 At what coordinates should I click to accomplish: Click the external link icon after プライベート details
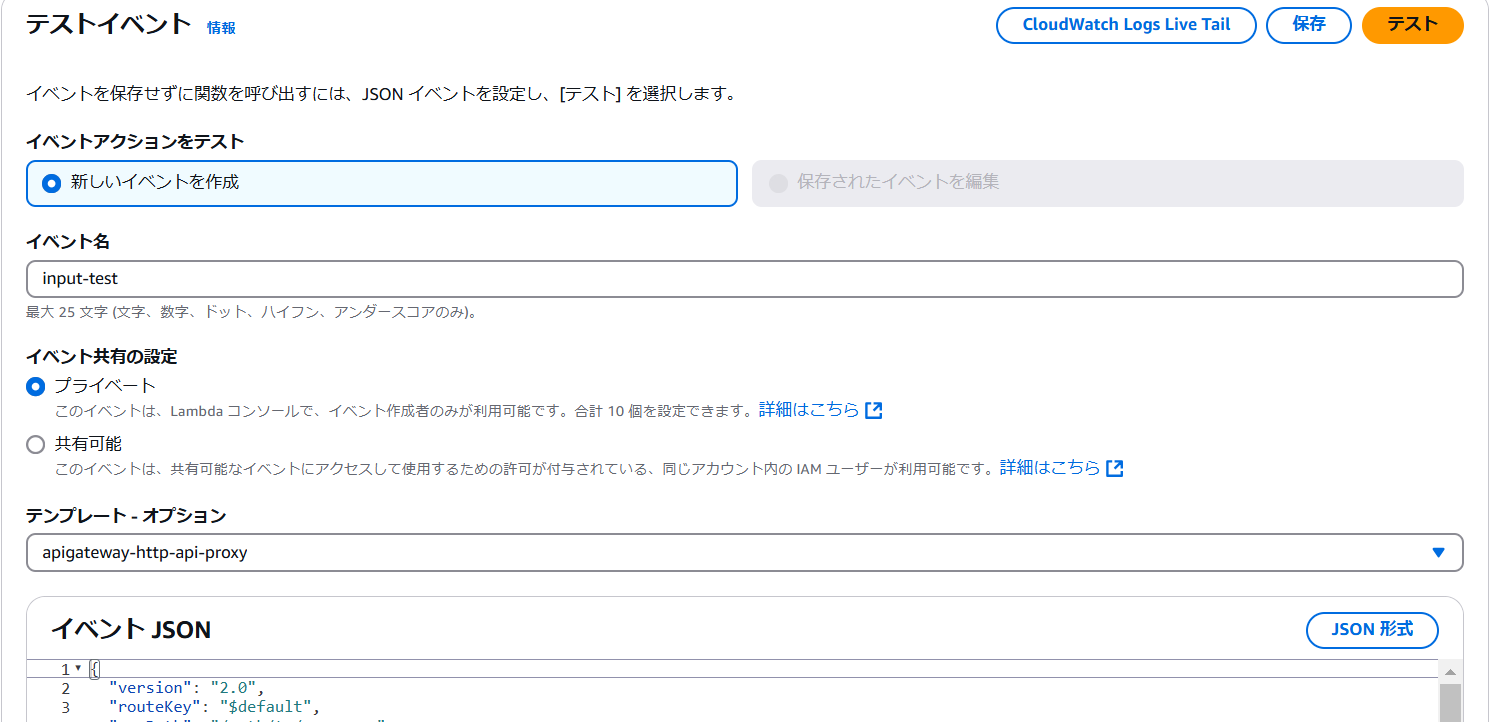pyautogui.click(x=875, y=409)
